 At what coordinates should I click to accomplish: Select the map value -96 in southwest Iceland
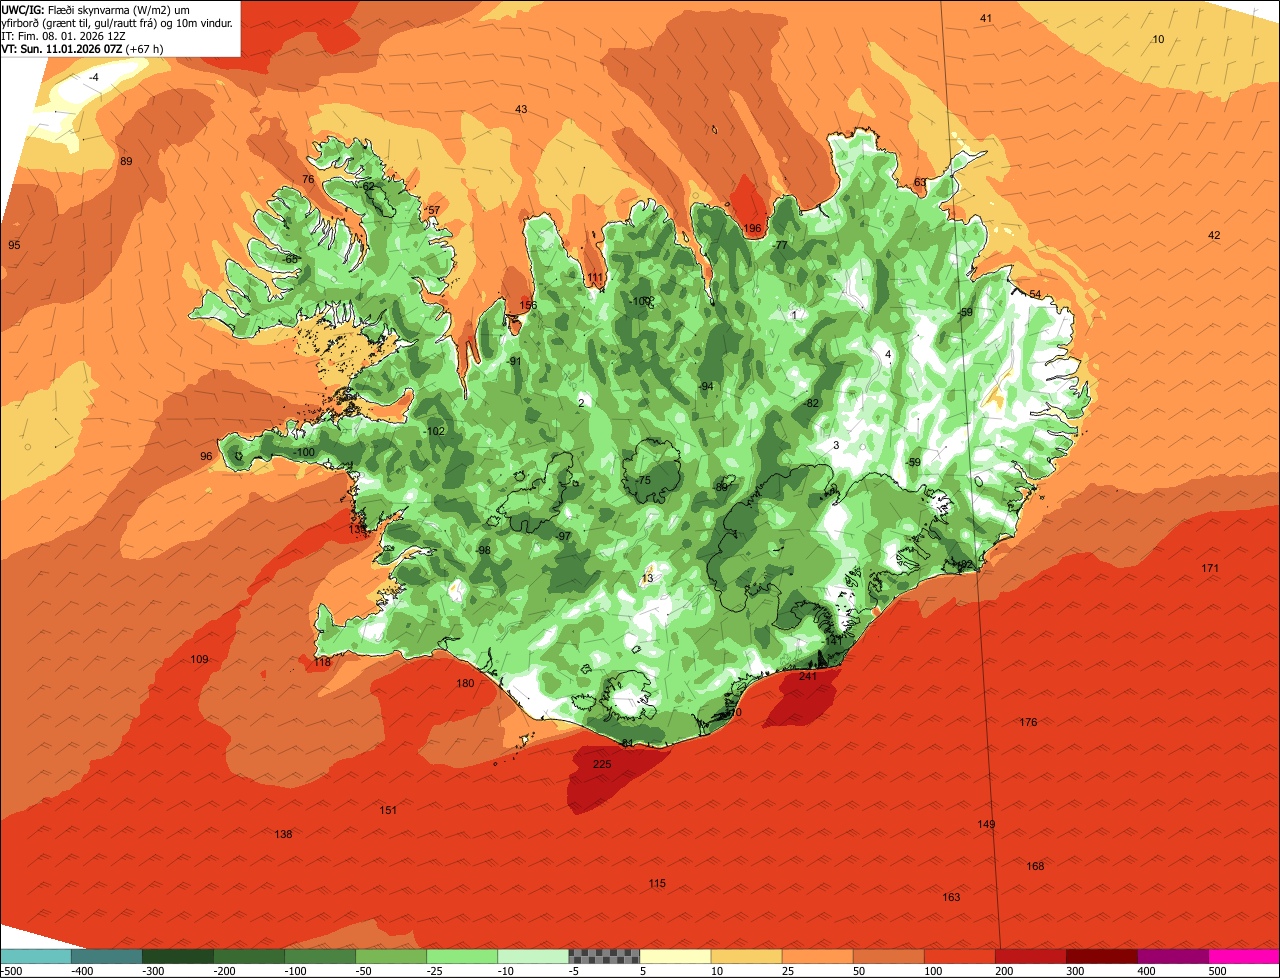pyautogui.click(x=483, y=550)
